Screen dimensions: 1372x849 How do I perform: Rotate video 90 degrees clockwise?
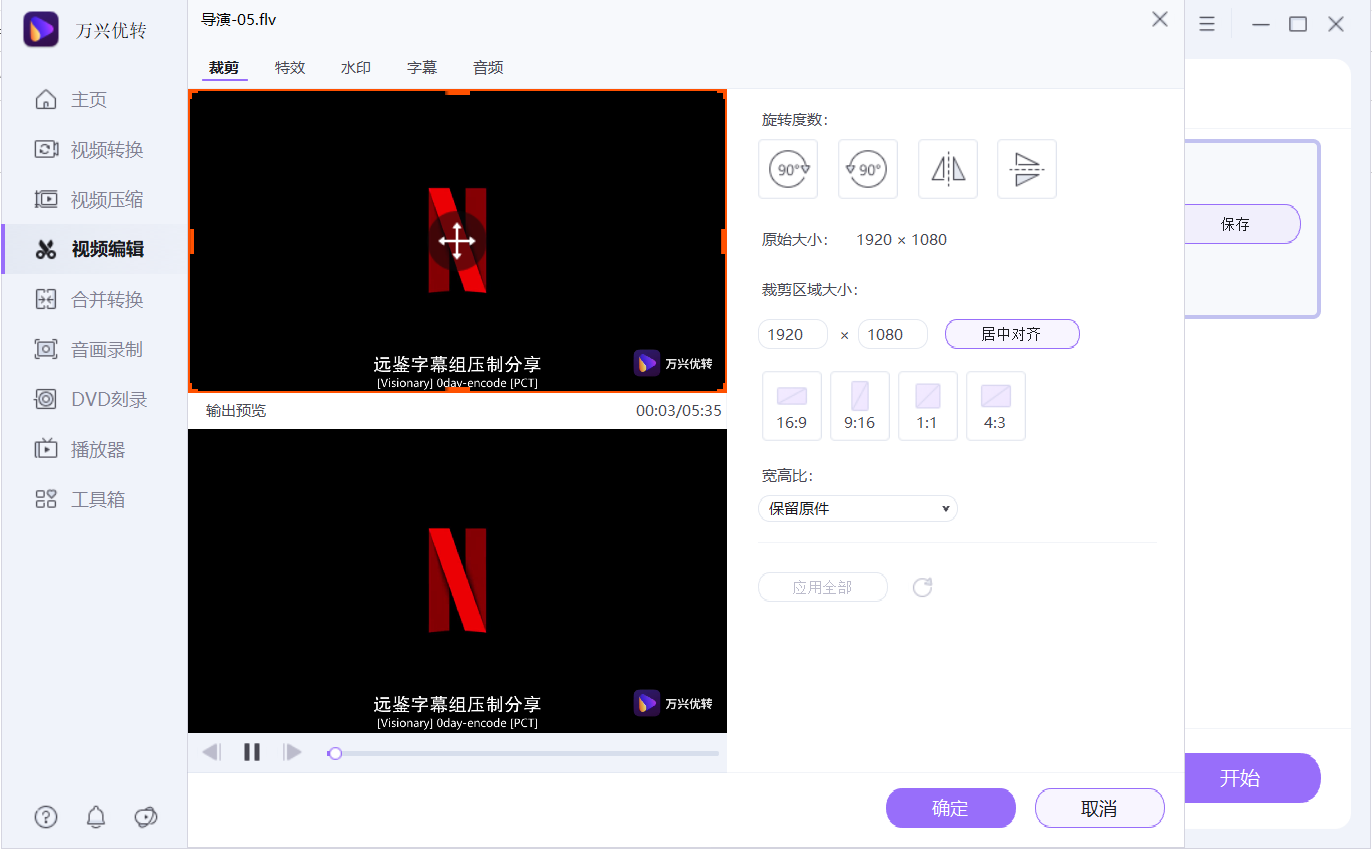point(788,169)
